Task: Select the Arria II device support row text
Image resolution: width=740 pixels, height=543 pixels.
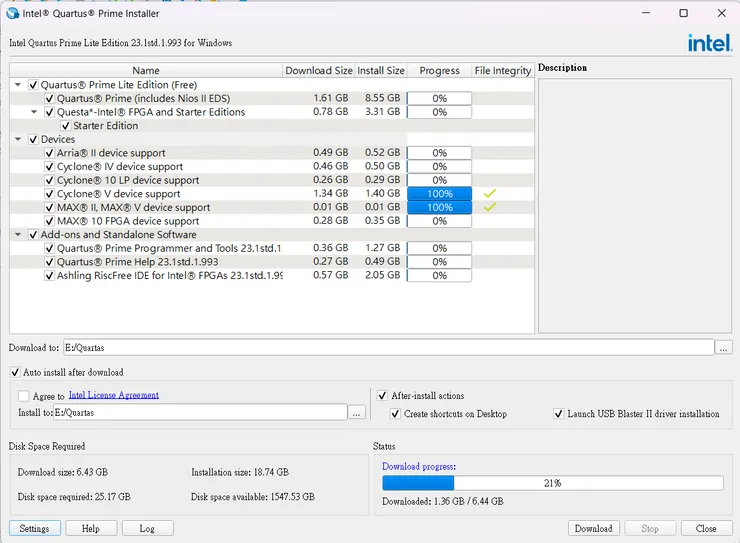Action: pyautogui.click(x=111, y=153)
